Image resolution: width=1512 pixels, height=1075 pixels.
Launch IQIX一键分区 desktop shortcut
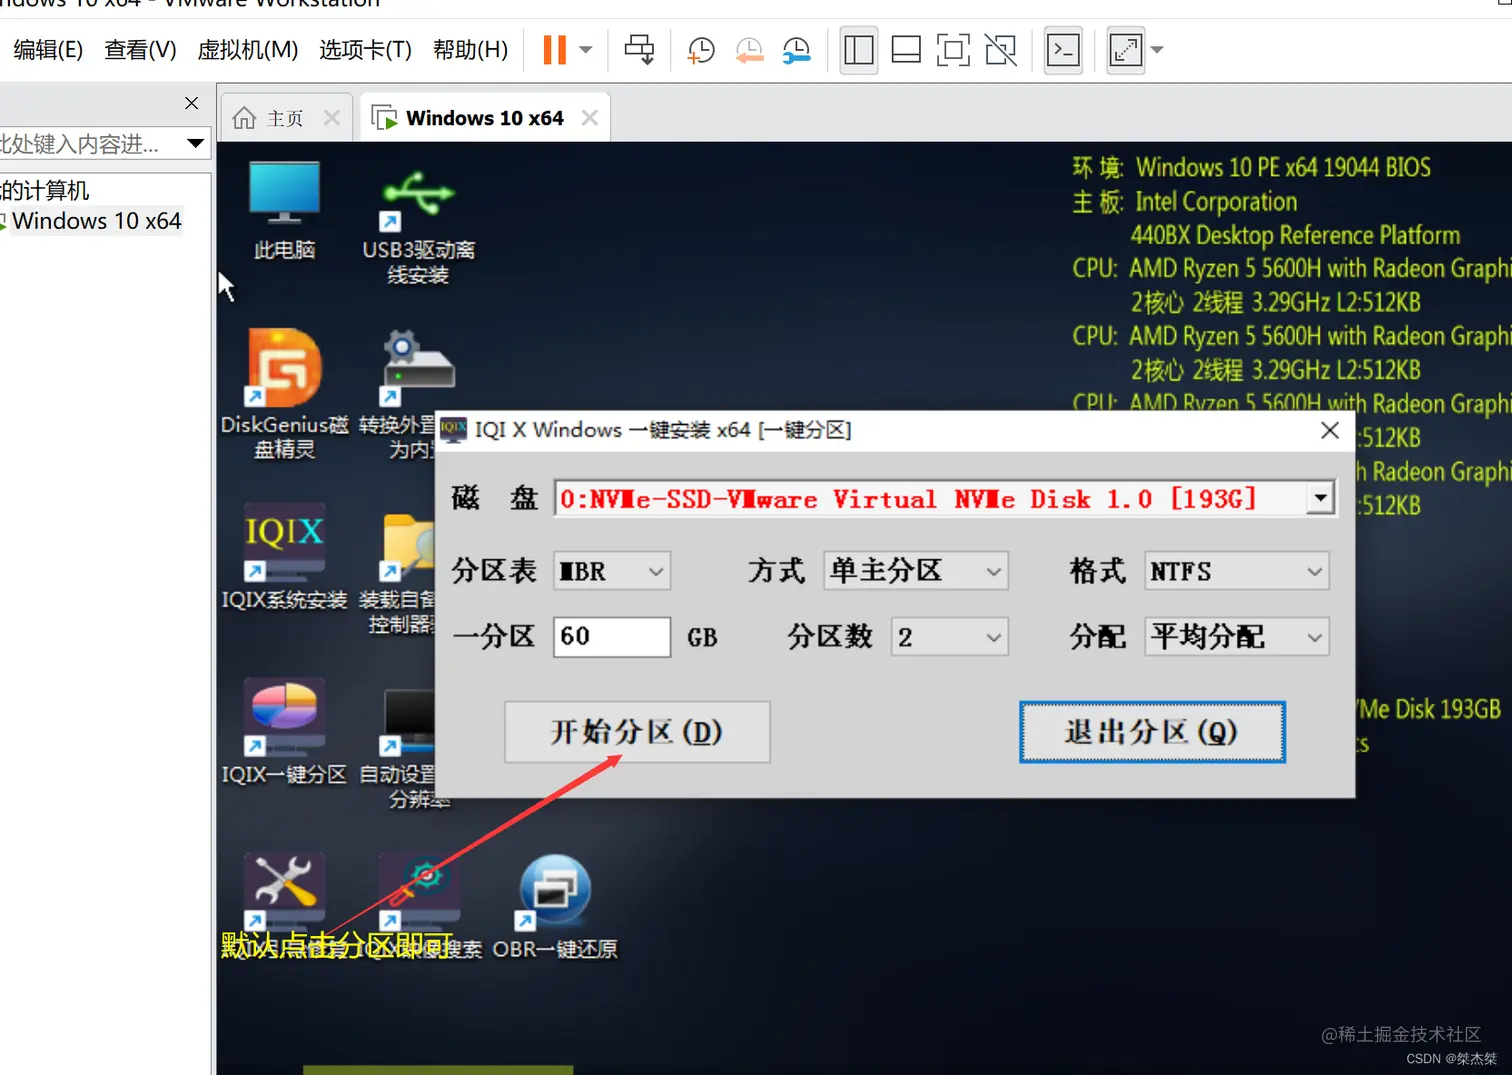point(284,731)
